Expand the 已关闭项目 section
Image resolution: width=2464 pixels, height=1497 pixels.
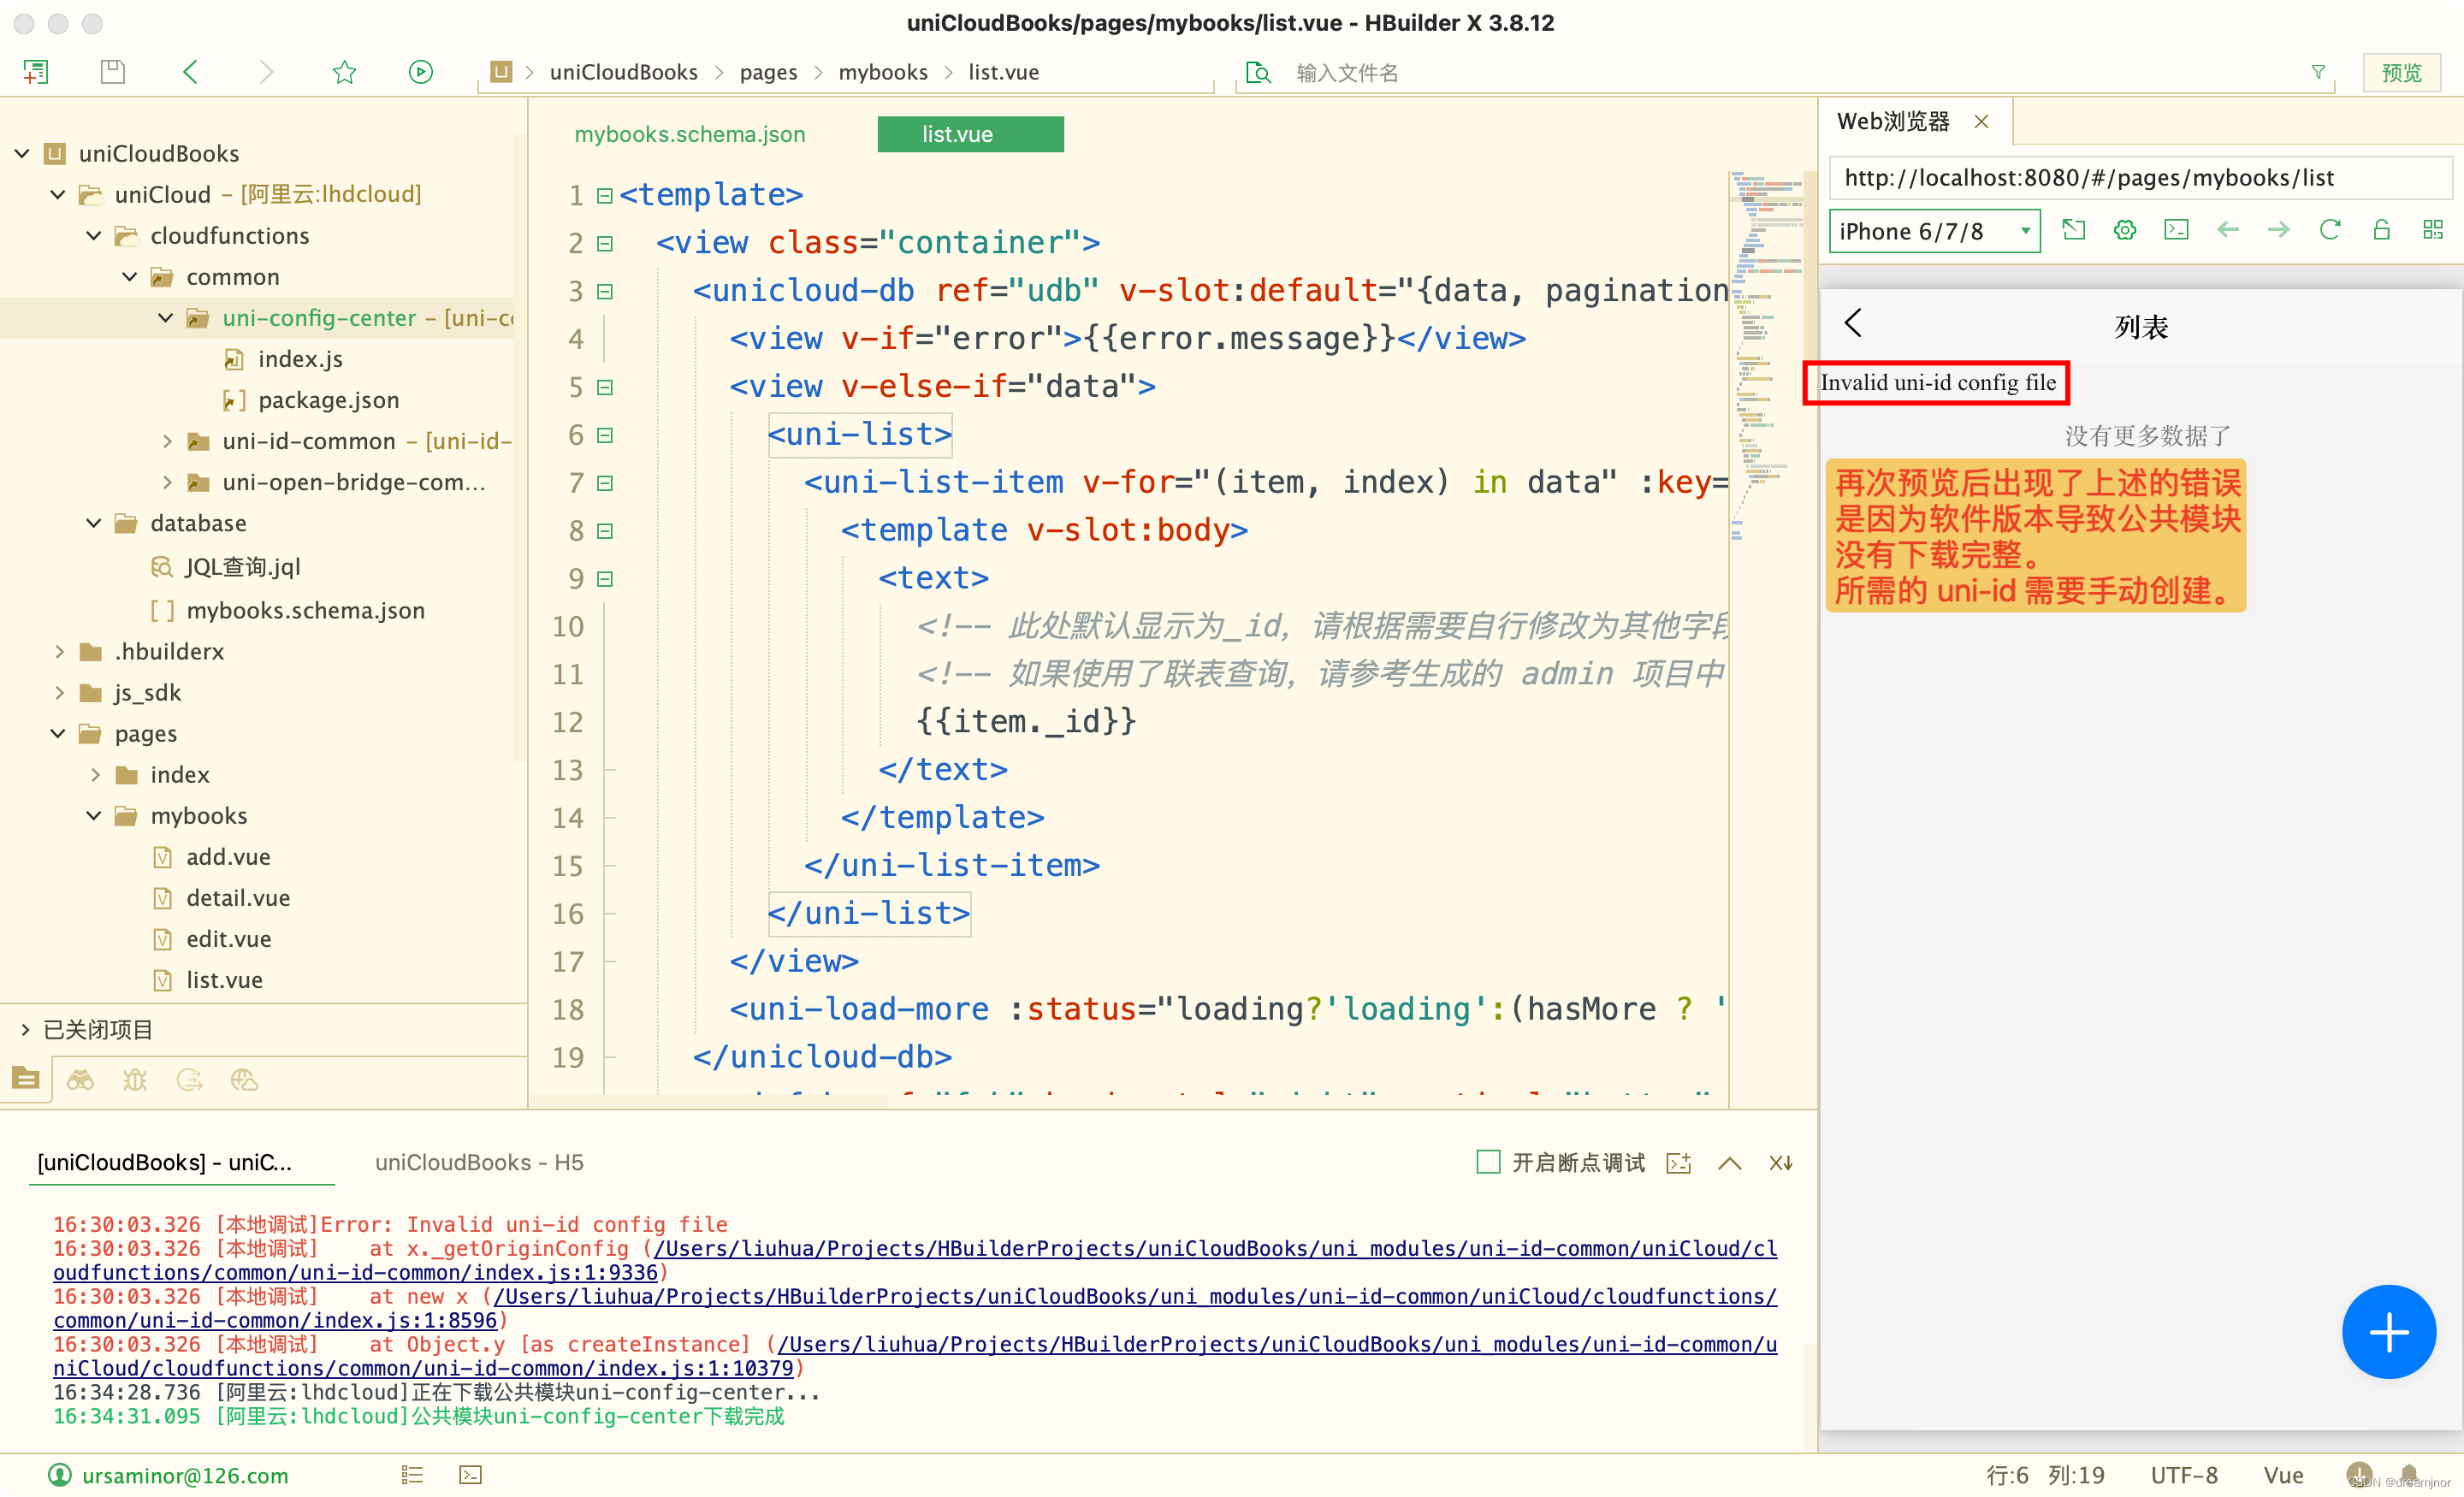pyautogui.click(x=26, y=1029)
